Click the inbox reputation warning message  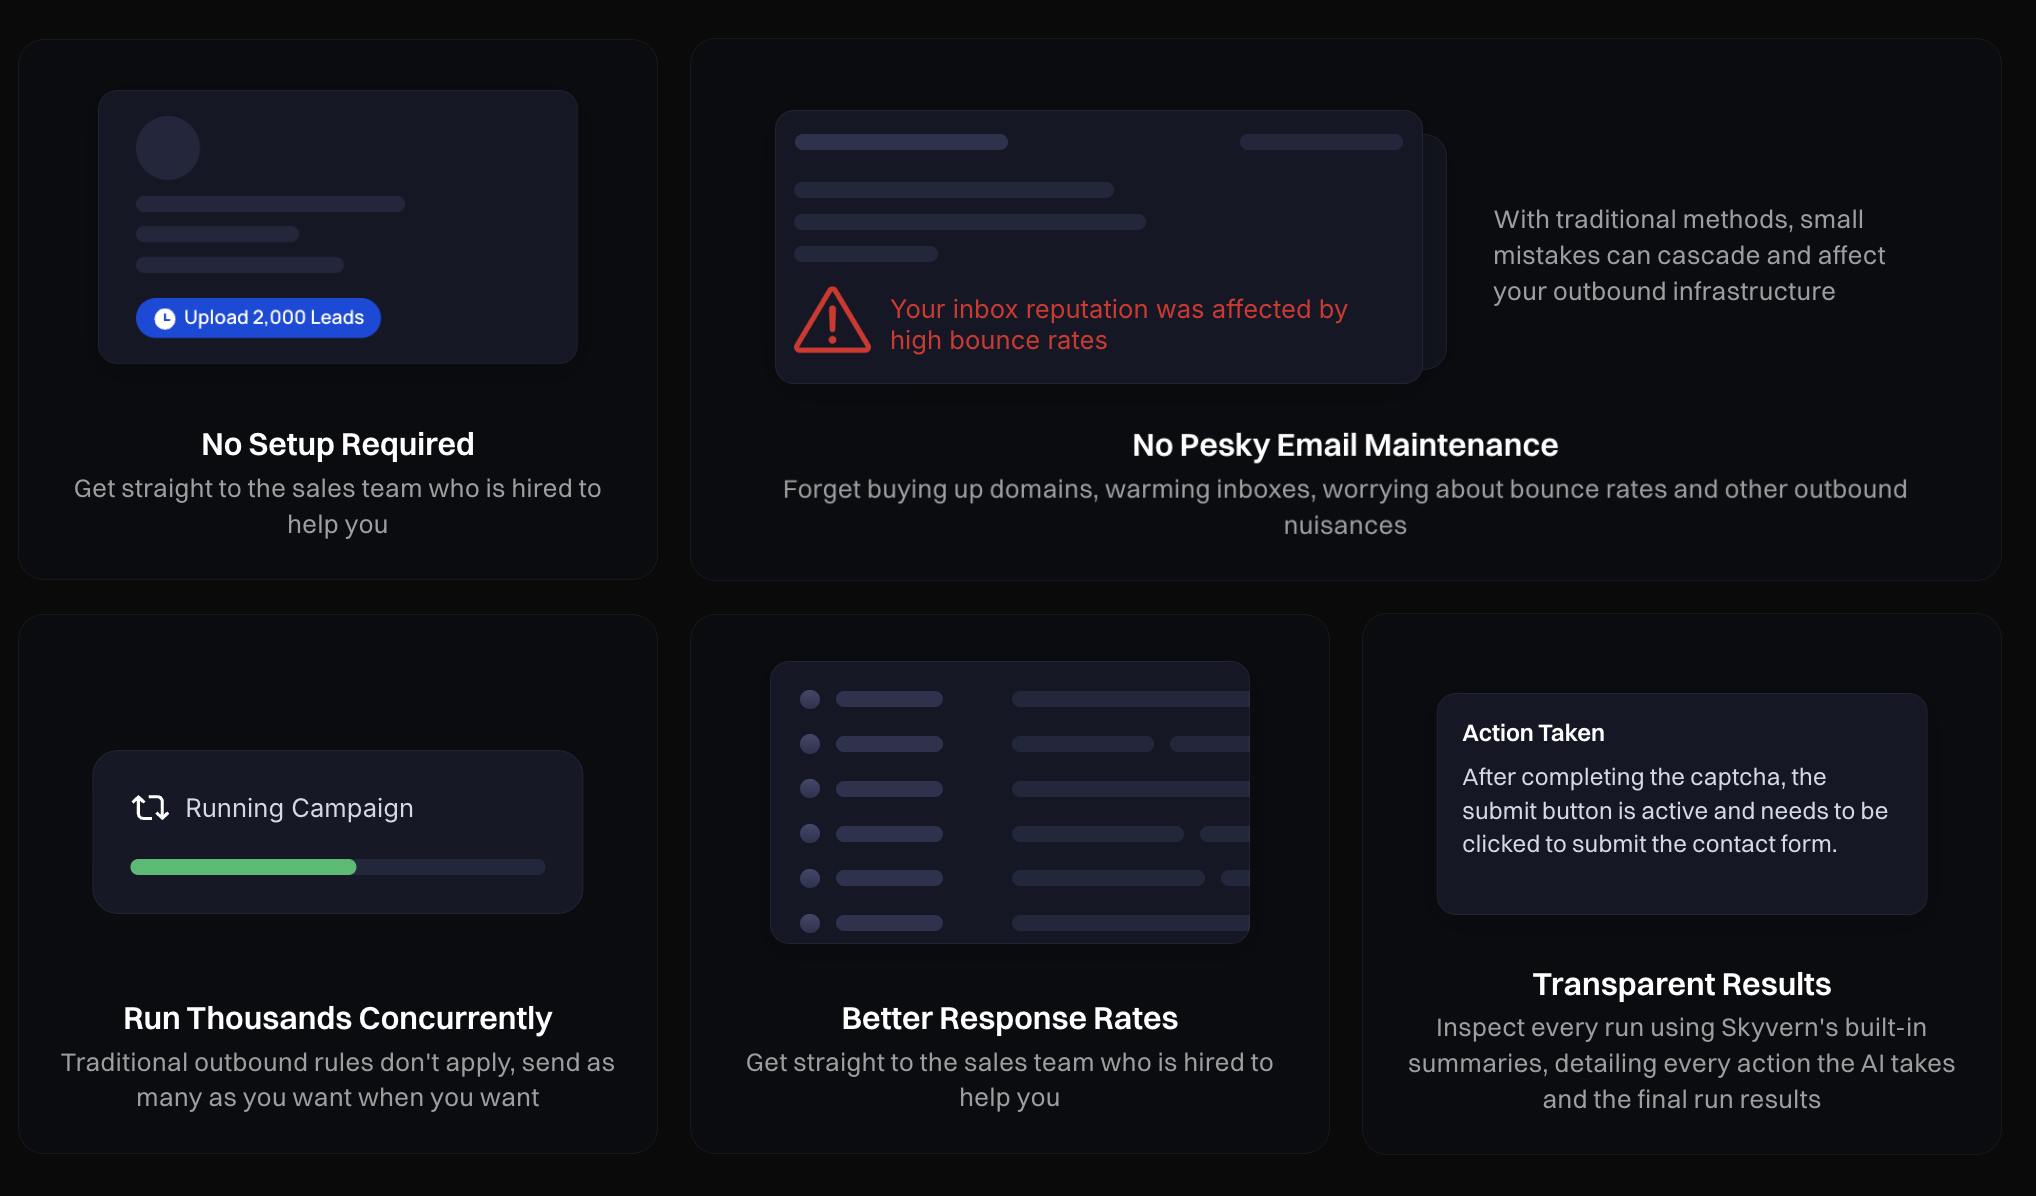point(1118,324)
